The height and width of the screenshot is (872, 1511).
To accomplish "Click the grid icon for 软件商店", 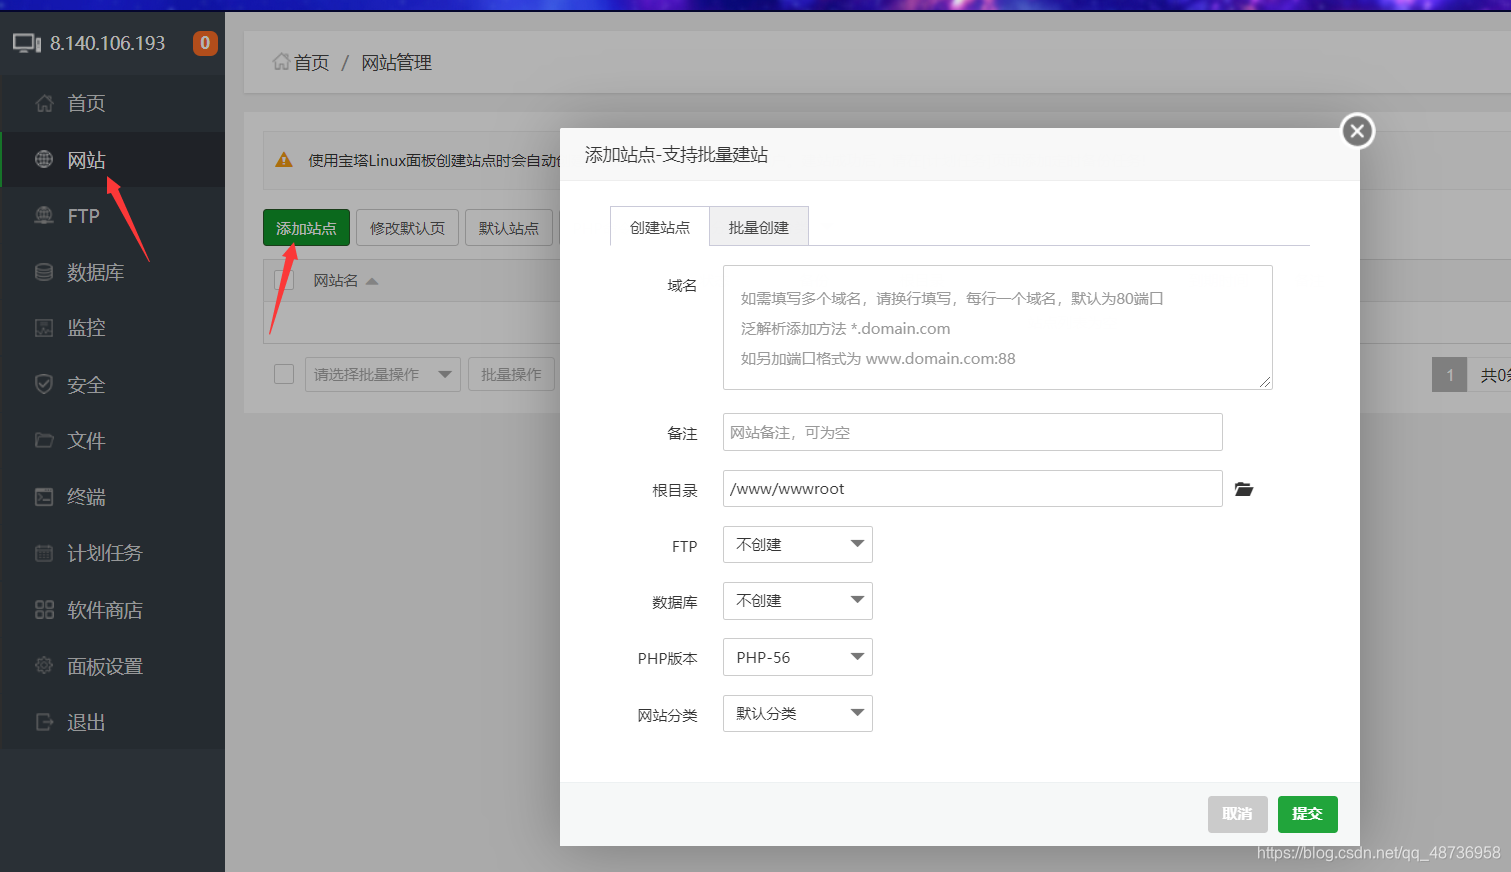I will (x=44, y=610).
